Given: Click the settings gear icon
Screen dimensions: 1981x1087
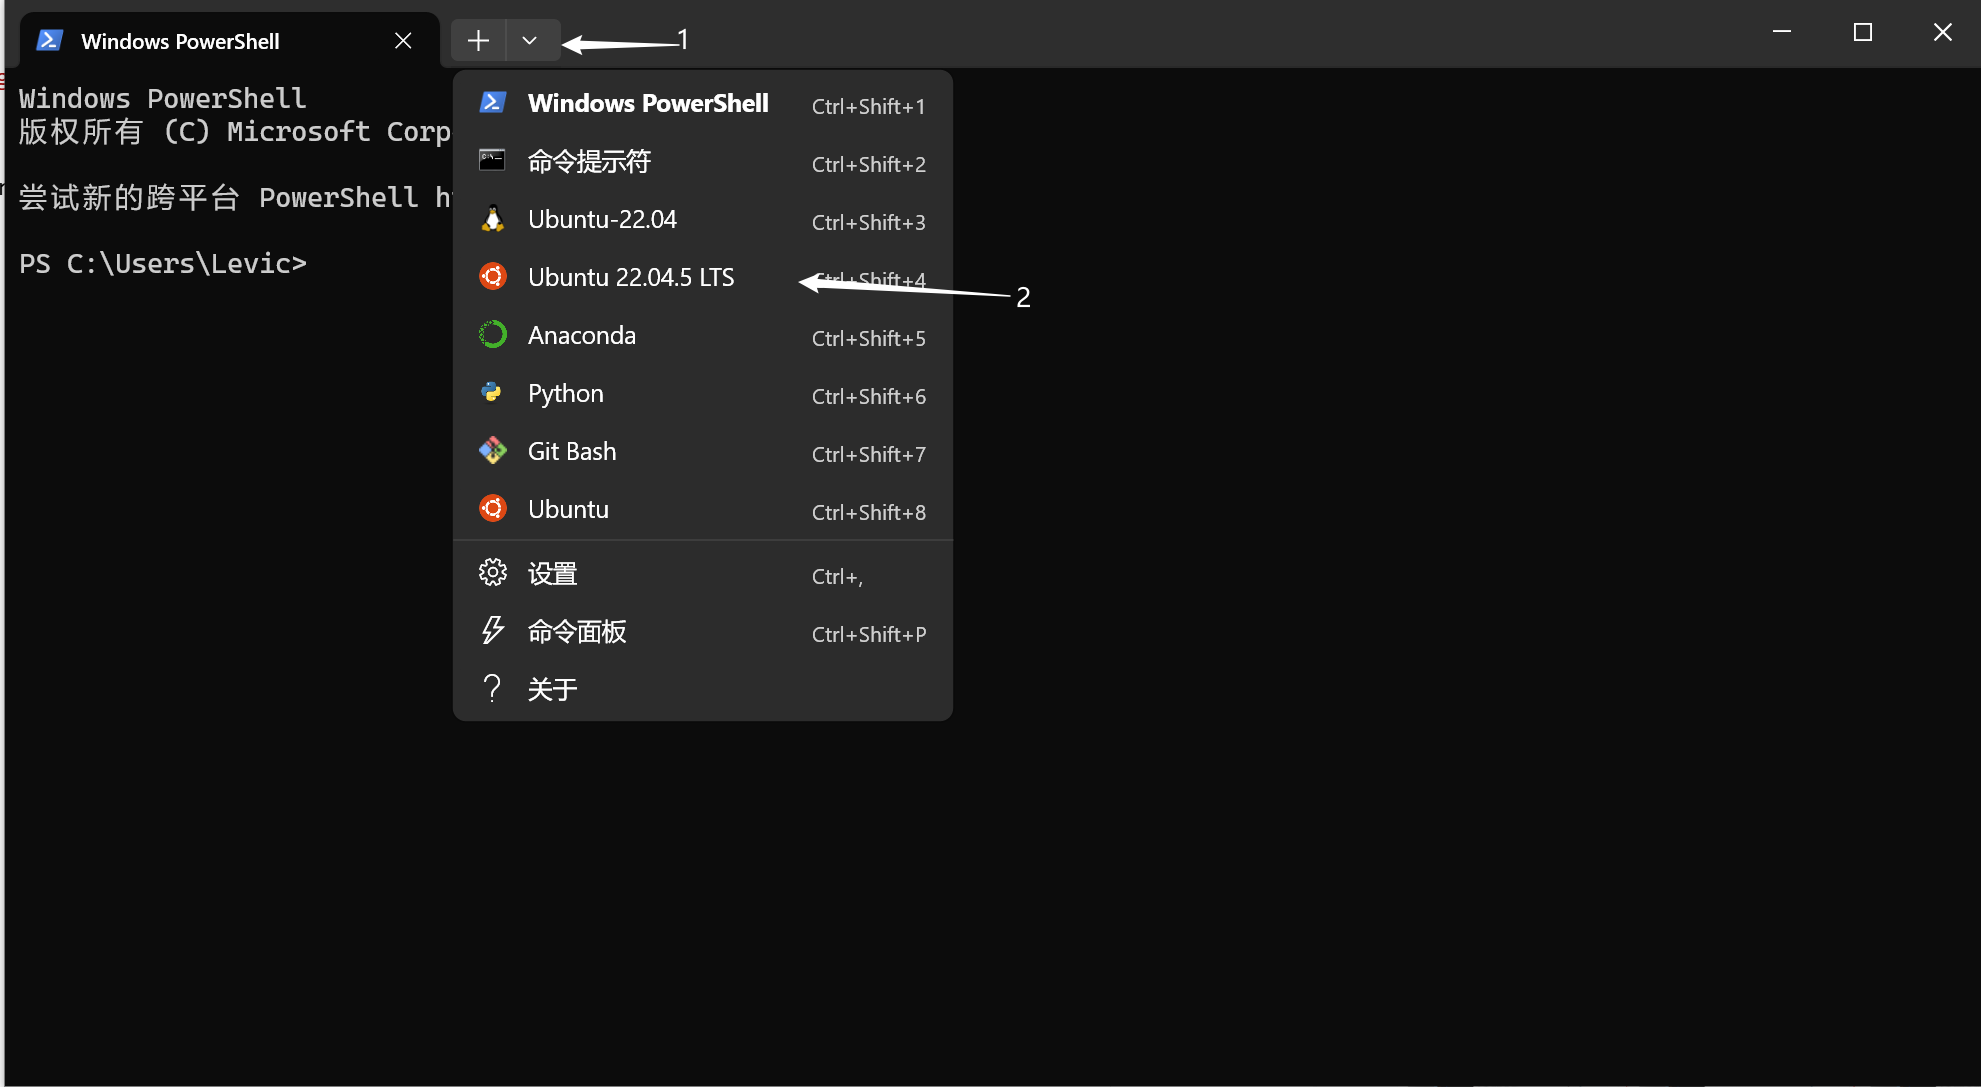Looking at the screenshot, I should [x=493, y=572].
